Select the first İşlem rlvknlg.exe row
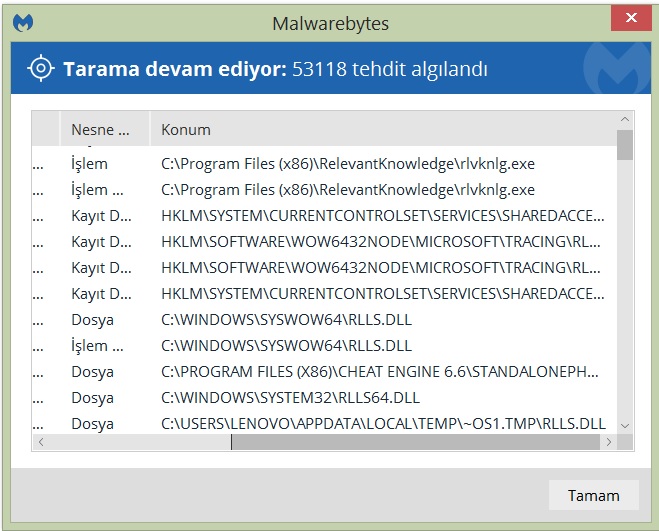The height and width of the screenshot is (531, 659). 324,164
